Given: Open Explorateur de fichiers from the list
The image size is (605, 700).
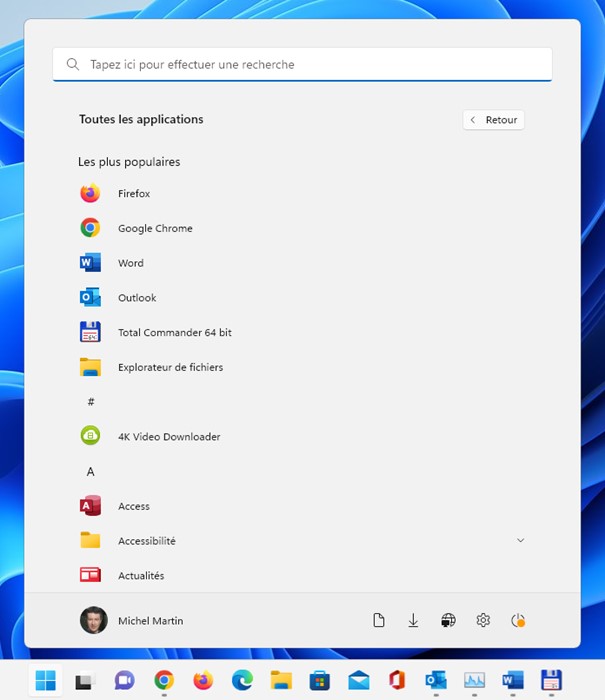Looking at the screenshot, I should tap(170, 367).
